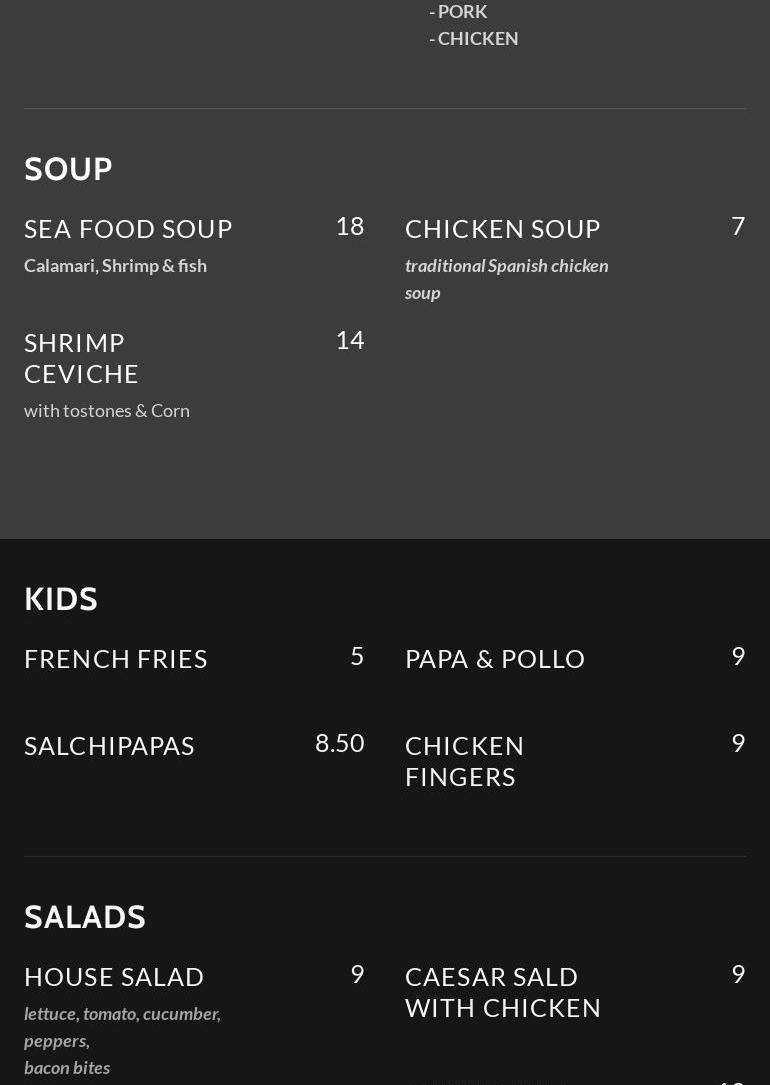Click the 14 price for Shrimp Ceviche
The height and width of the screenshot is (1085, 770).
click(x=349, y=340)
